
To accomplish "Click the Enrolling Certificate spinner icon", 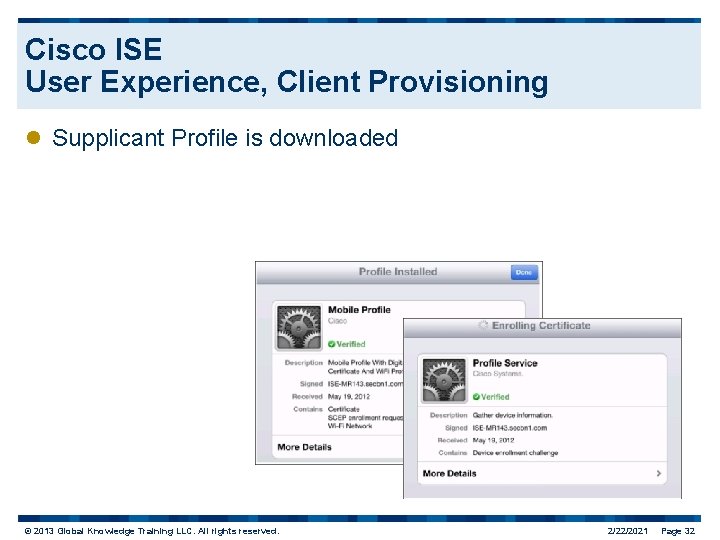I will 483,325.
